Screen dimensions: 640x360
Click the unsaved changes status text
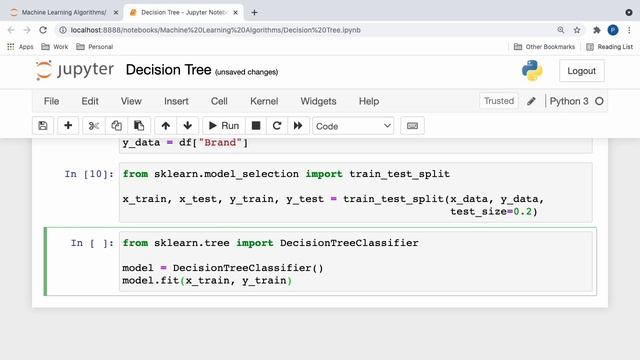pos(247,72)
